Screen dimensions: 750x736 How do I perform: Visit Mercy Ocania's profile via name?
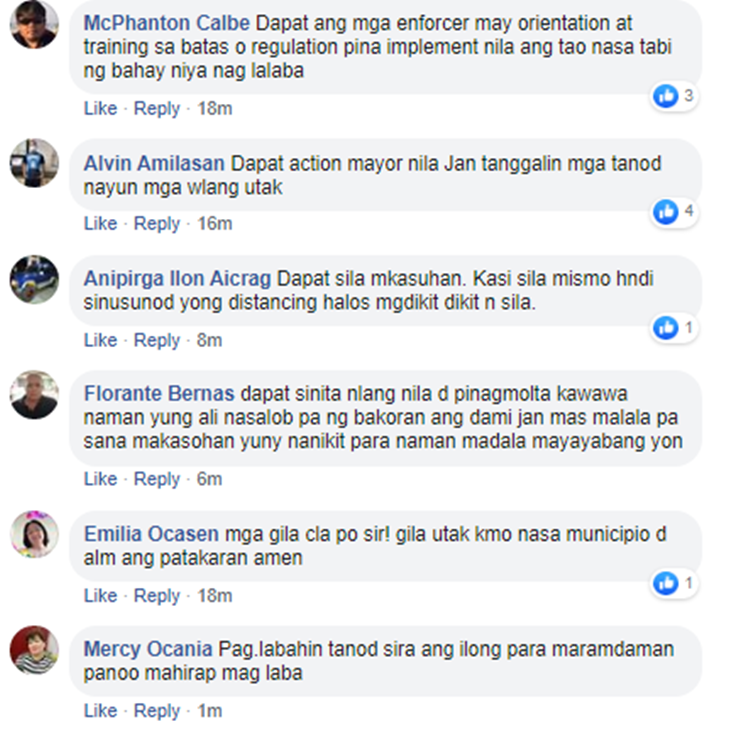click(x=148, y=649)
